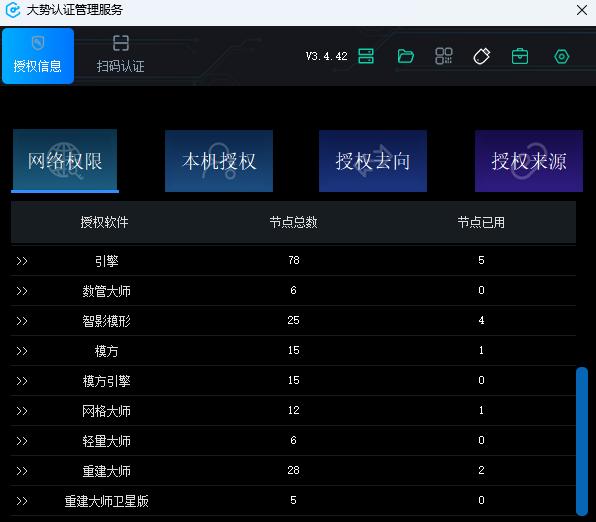
Task: Select the 模方引擎 software name
Action: coord(106,381)
